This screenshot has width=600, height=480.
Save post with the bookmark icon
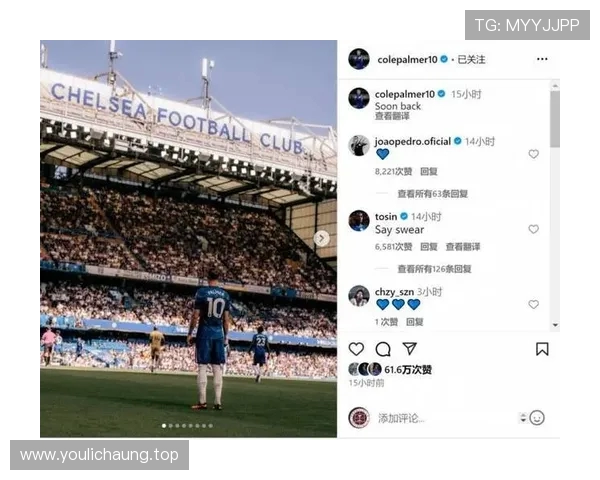(542, 349)
